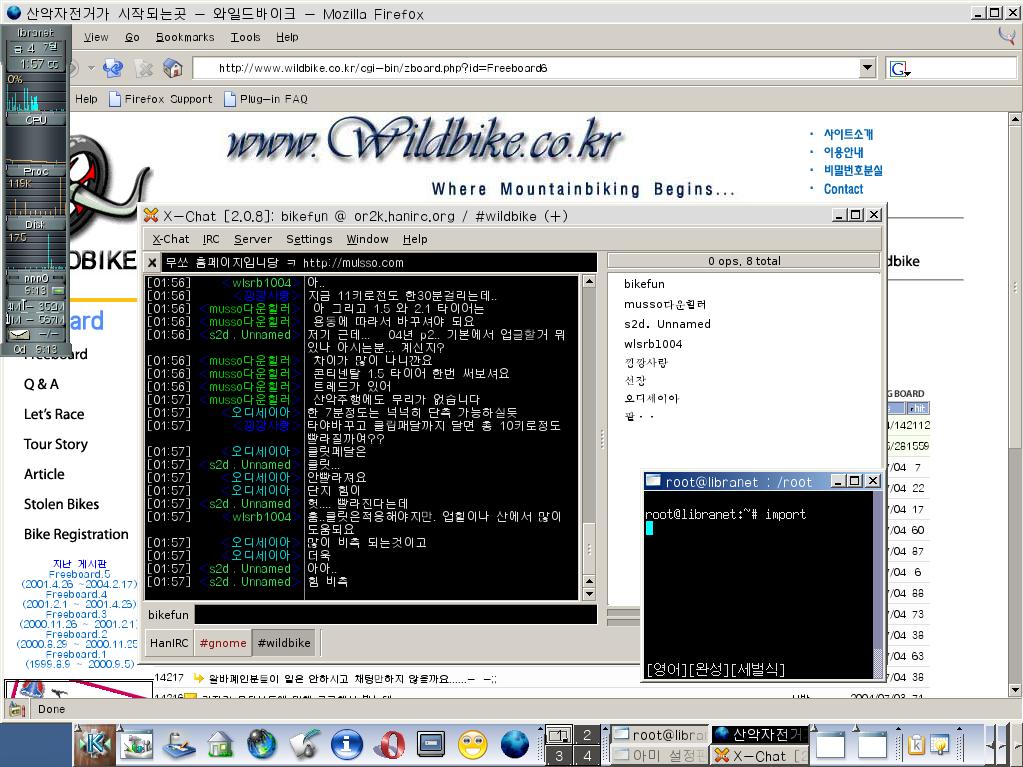Open the X-Chat Settings menu
1023x767 pixels.
(x=309, y=239)
